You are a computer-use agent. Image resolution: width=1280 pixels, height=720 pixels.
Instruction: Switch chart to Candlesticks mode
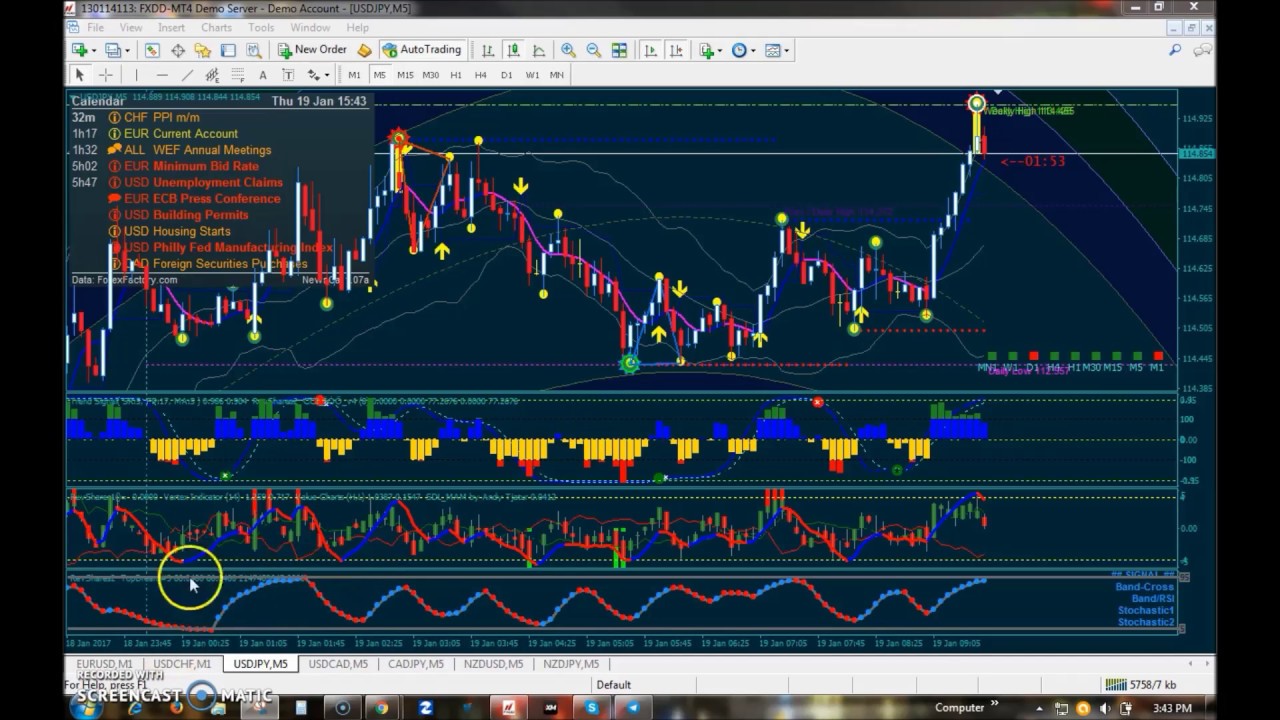(513, 50)
